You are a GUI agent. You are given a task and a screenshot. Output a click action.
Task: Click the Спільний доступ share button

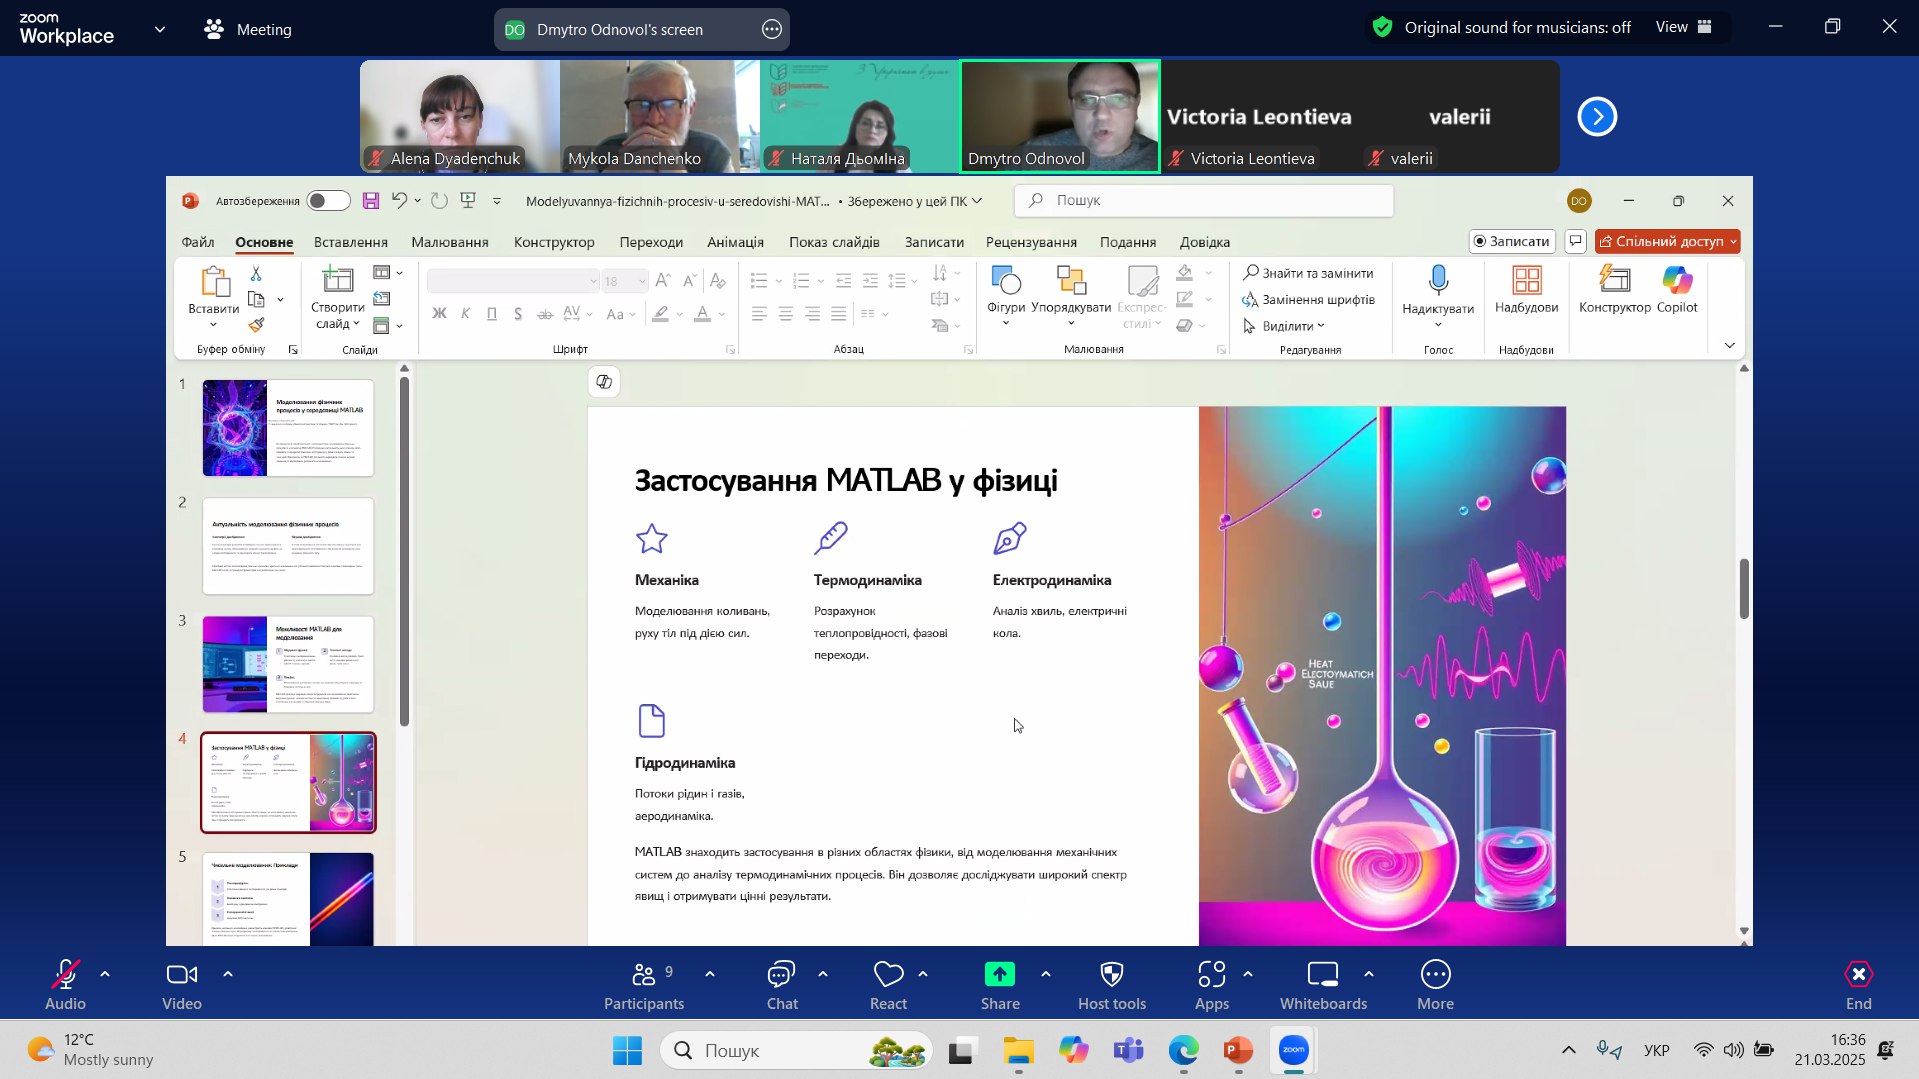(x=1667, y=241)
